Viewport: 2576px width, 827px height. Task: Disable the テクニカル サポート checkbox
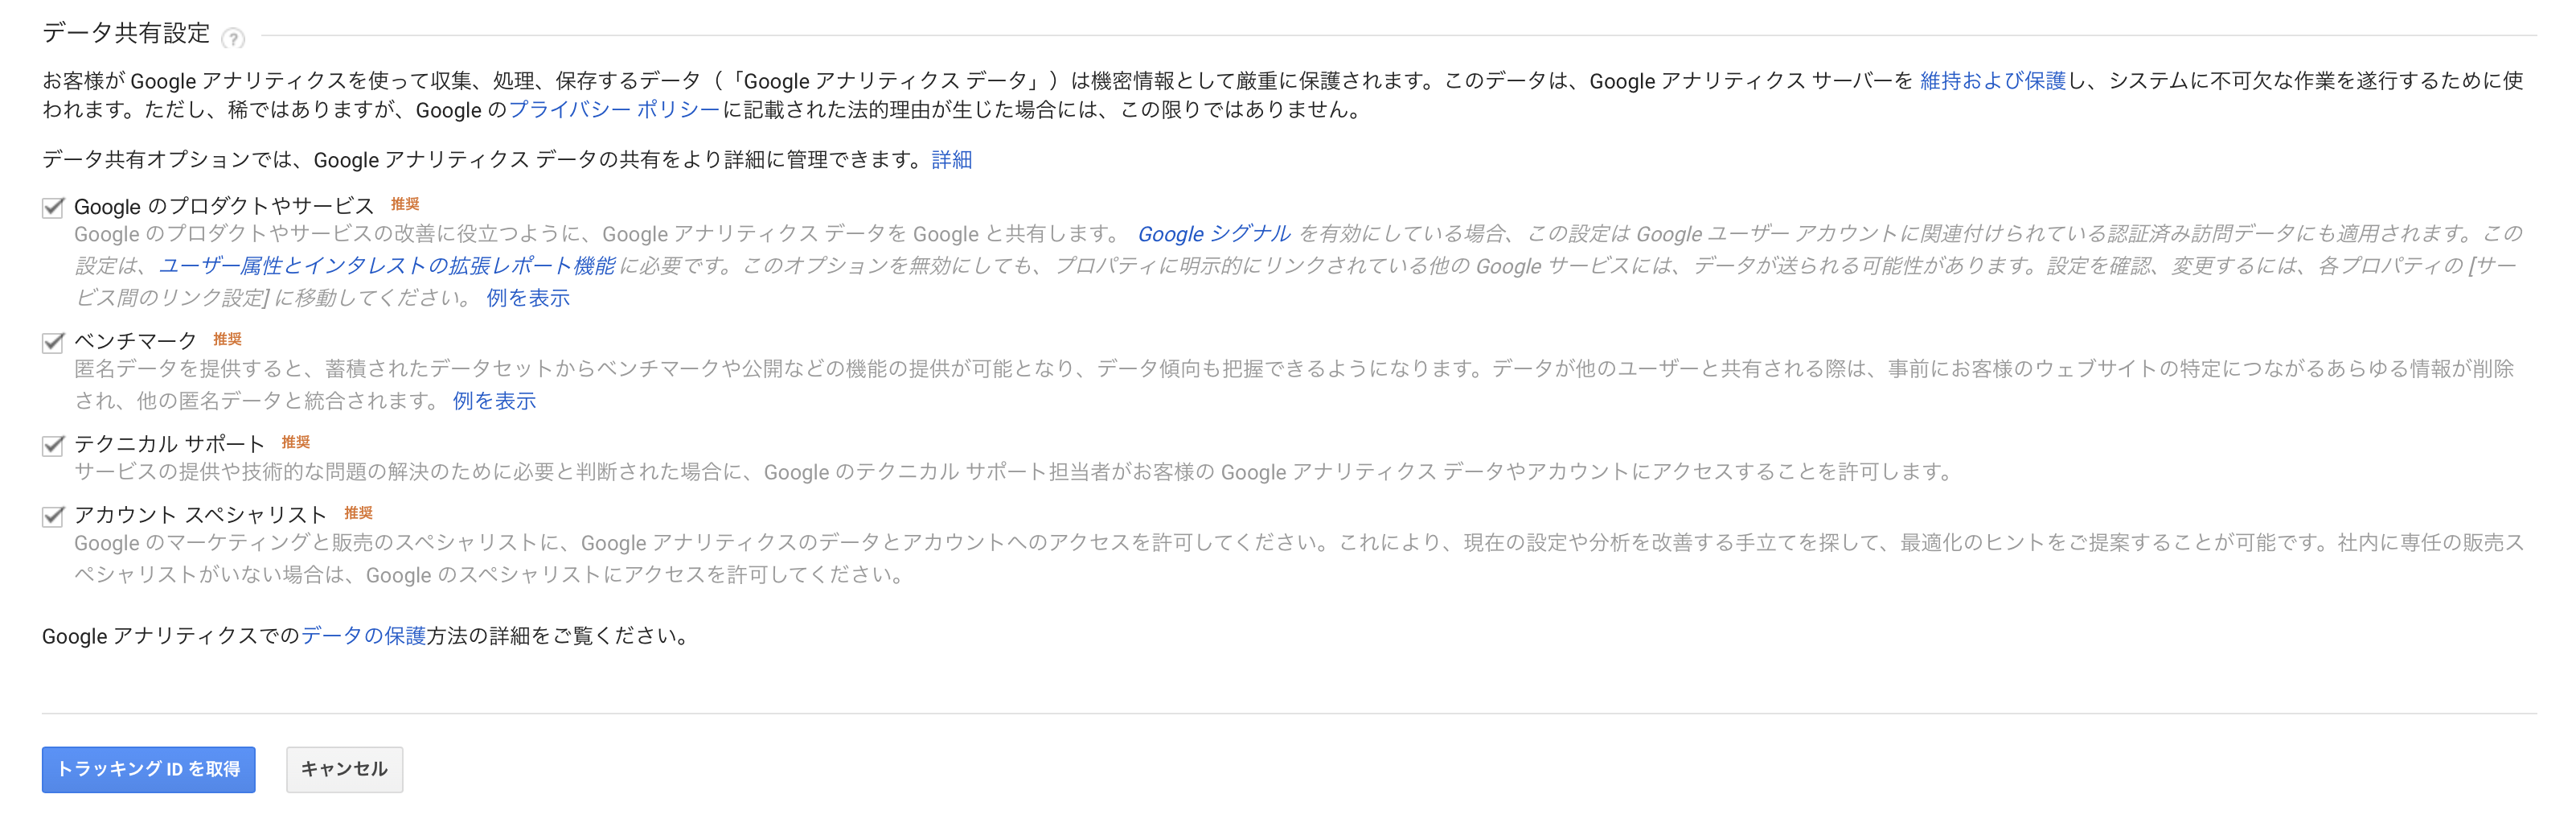point(53,445)
